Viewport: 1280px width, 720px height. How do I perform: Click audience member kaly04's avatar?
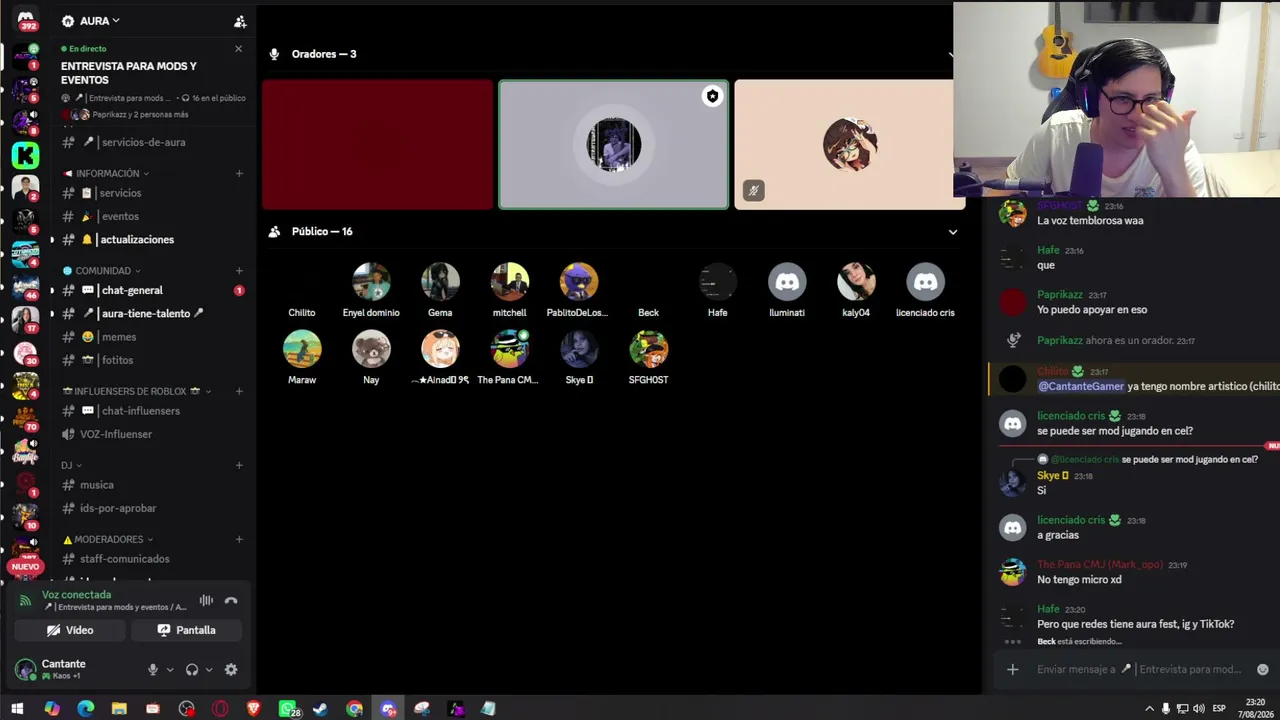coord(856,282)
